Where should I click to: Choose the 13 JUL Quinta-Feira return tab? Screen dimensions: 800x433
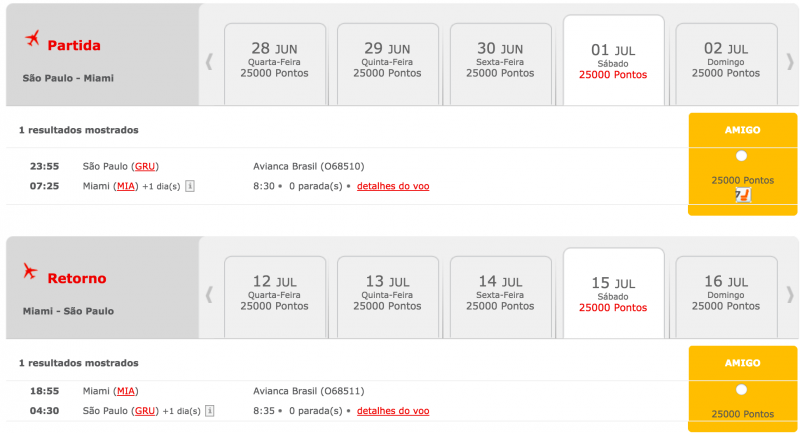click(387, 294)
